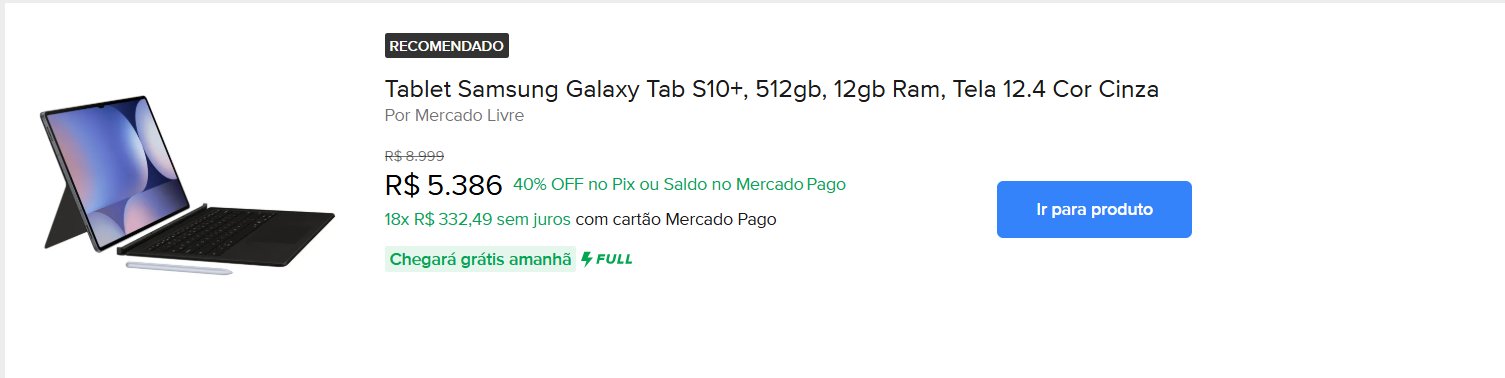Click the 40% OFF no Pix offer
This screenshot has height=378, width=1505.
(574, 184)
